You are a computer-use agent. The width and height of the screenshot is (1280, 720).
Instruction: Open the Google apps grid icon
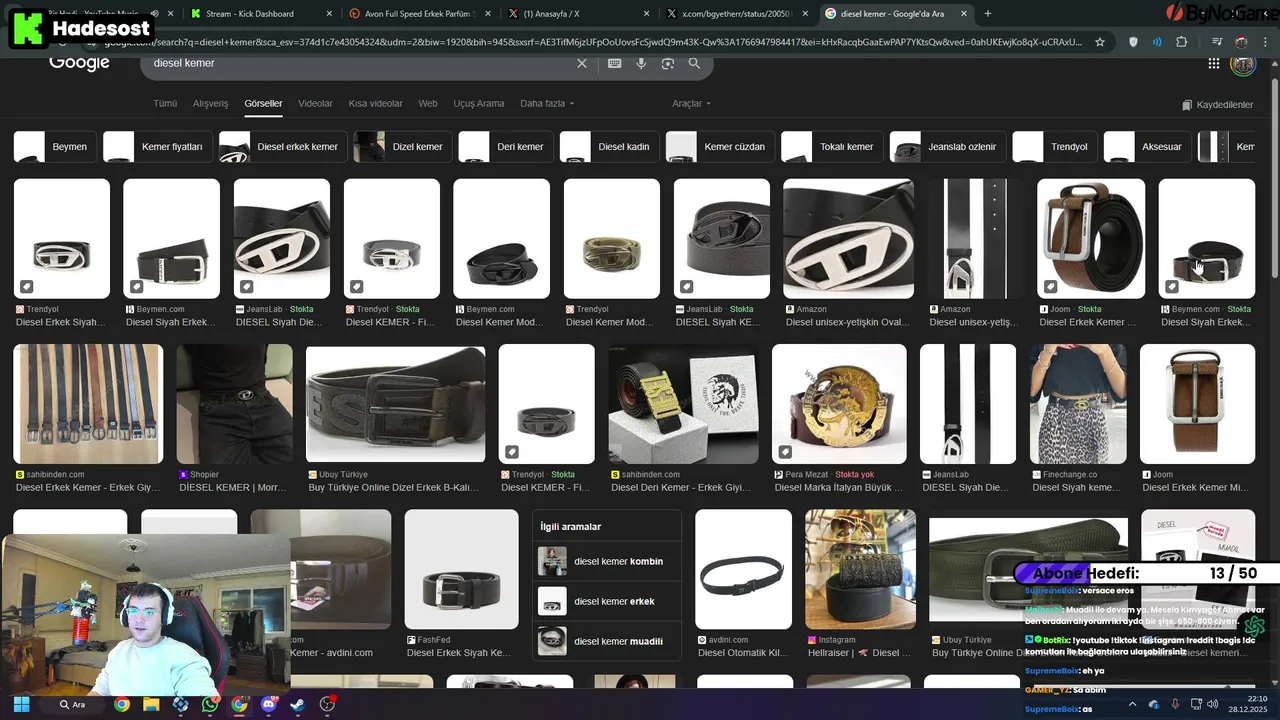(x=1213, y=63)
